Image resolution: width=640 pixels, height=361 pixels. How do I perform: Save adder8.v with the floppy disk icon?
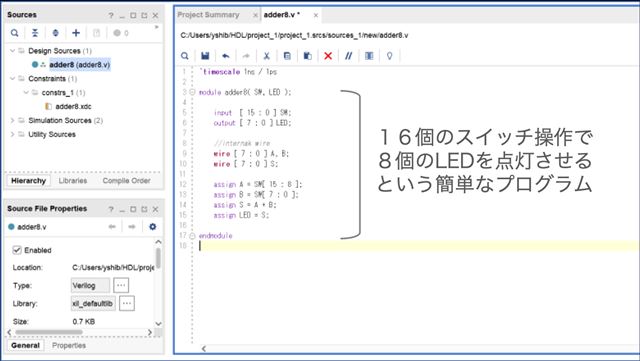(x=205, y=56)
